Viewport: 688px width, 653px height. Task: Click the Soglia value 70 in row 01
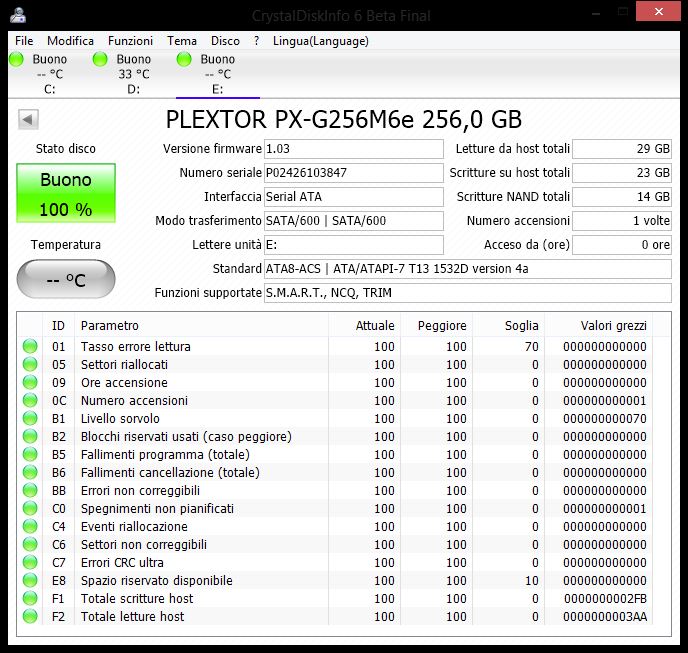tap(531, 346)
